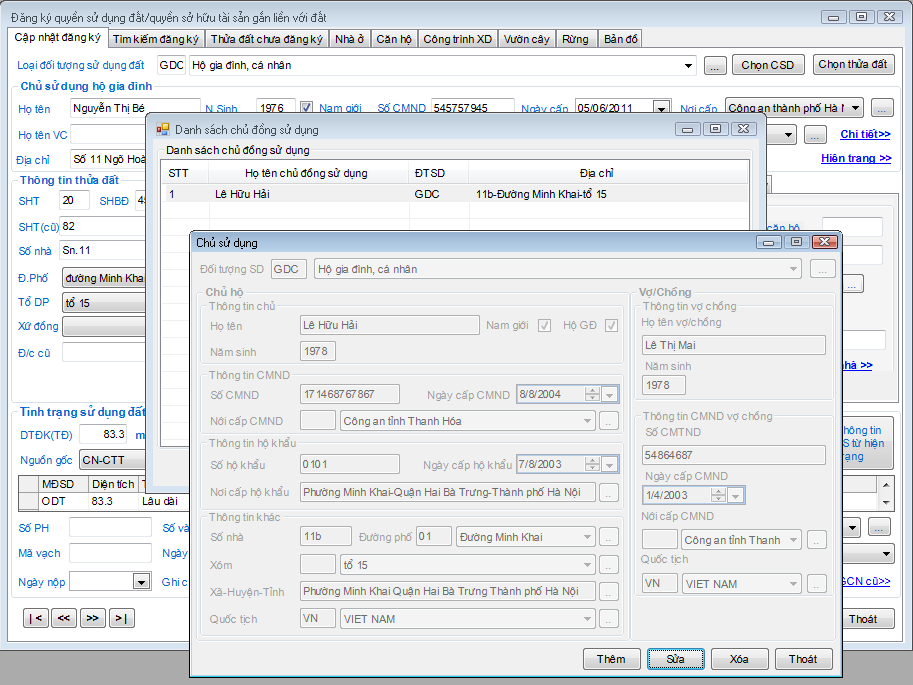Switch to the Tìm kiếm đăng ký tab
Screen dimensions: 913x685
pos(155,39)
